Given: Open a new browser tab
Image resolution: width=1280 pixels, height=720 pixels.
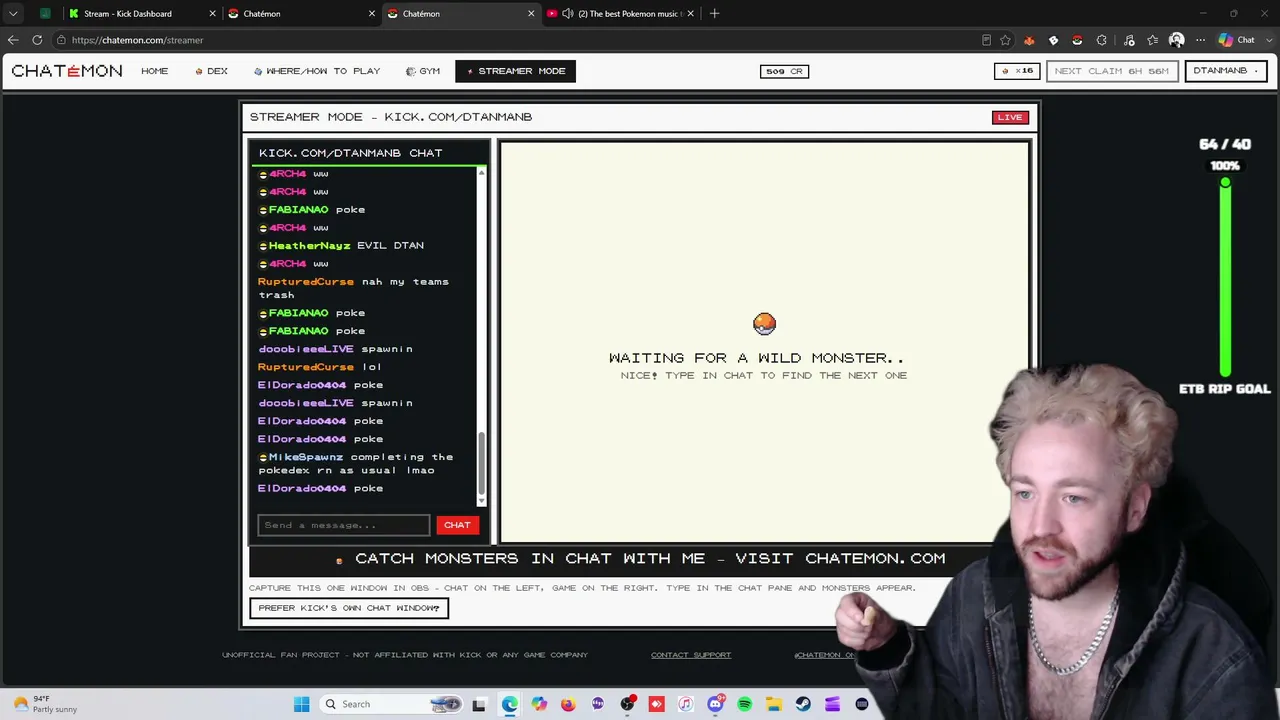Looking at the screenshot, I should tap(714, 14).
